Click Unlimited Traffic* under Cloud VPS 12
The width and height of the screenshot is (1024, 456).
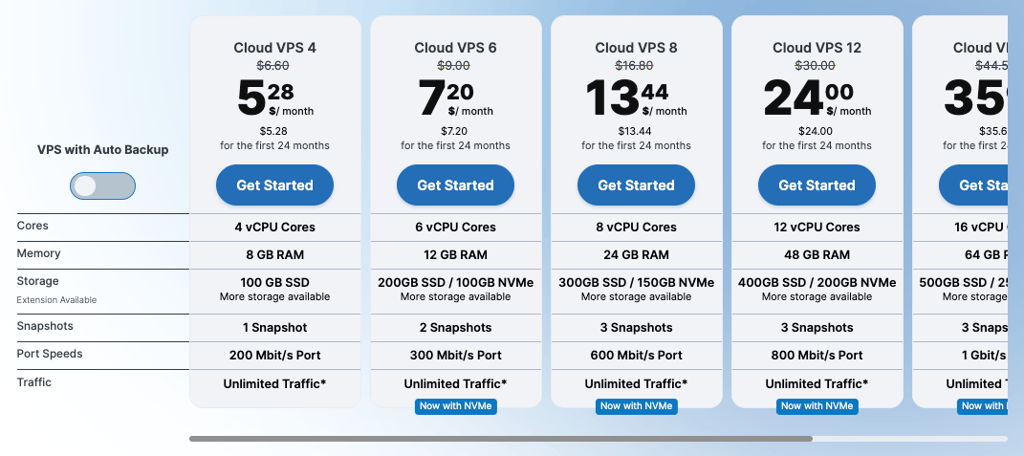(816, 383)
